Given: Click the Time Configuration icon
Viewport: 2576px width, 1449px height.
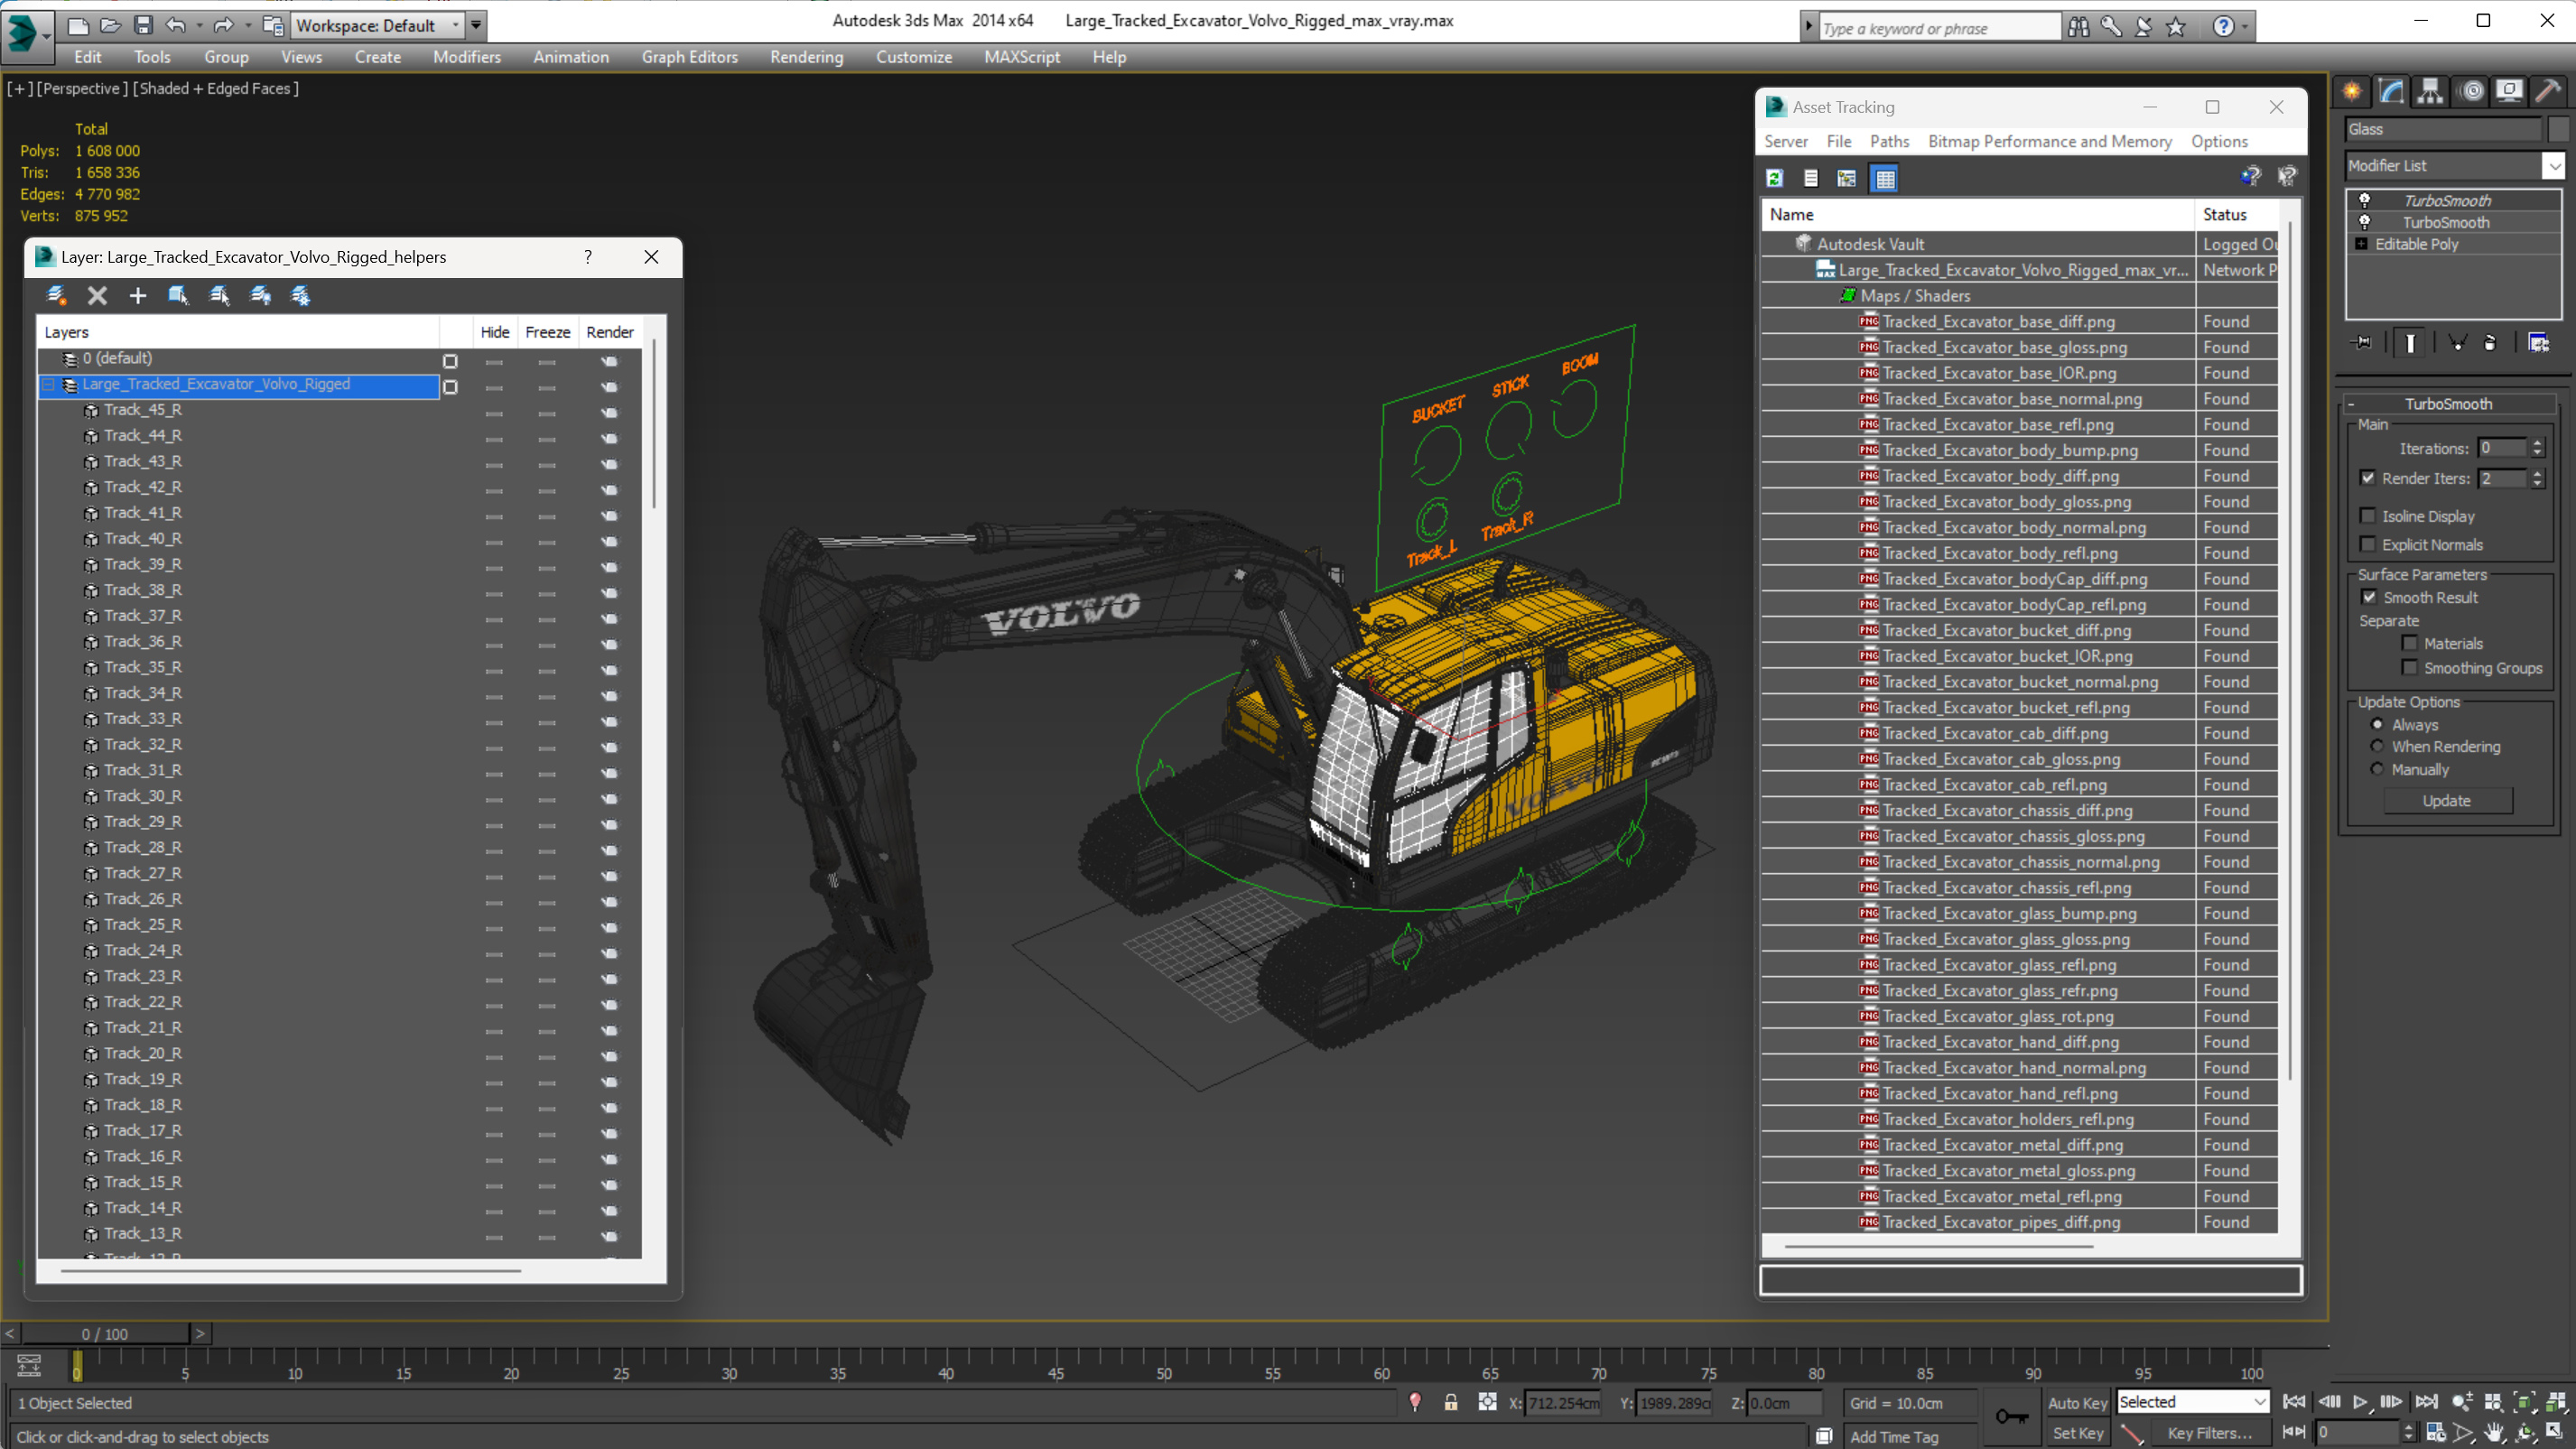Looking at the screenshot, I should click(x=2436, y=1433).
